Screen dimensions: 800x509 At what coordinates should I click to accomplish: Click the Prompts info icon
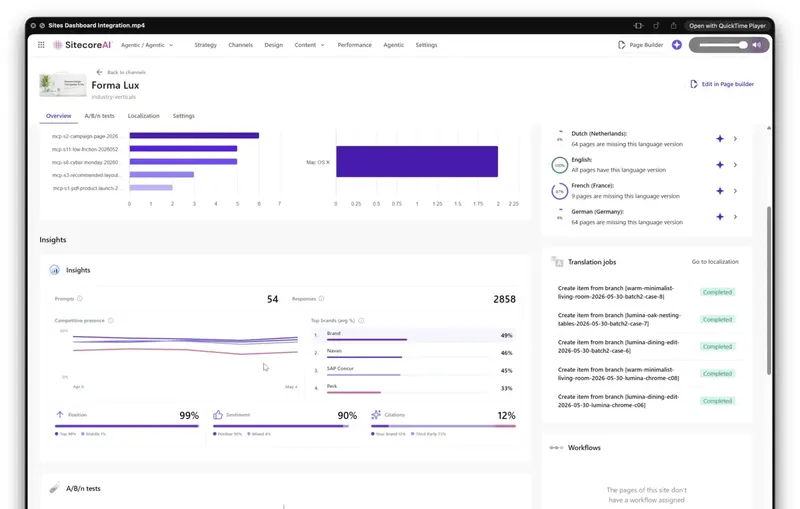click(x=80, y=299)
